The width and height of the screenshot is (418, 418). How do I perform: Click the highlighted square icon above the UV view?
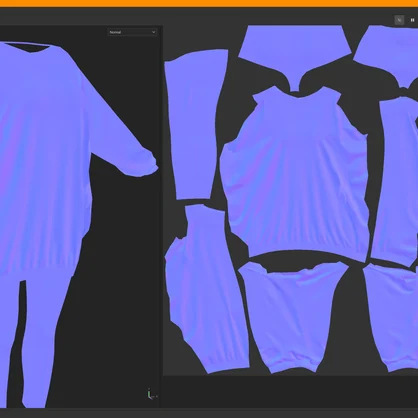tap(399, 20)
